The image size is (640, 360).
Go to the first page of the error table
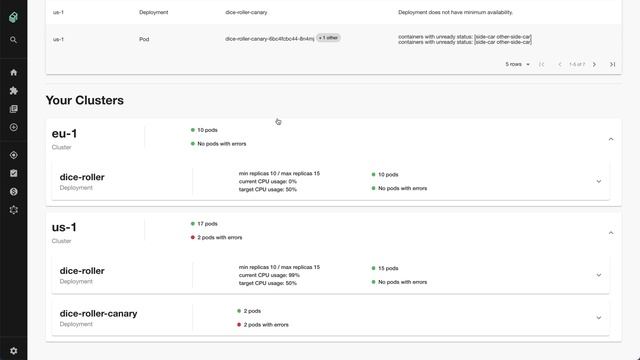541,64
